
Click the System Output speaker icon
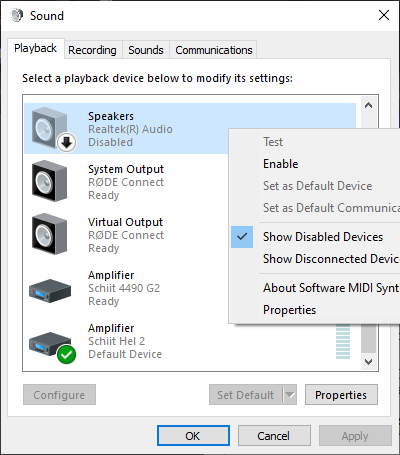(x=49, y=181)
